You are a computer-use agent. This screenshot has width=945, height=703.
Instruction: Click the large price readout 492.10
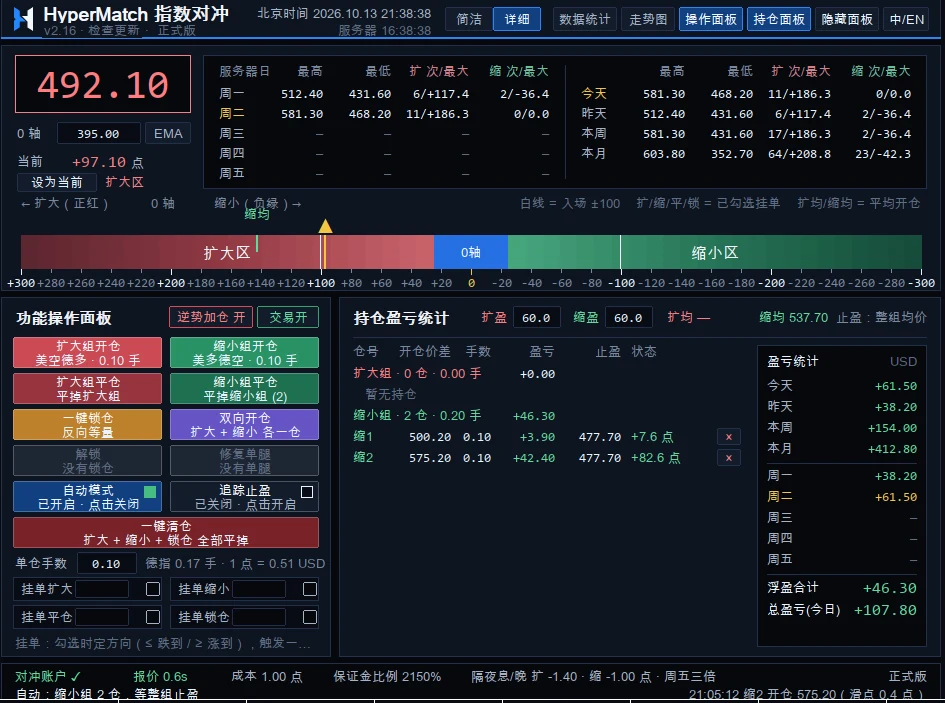[103, 84]
